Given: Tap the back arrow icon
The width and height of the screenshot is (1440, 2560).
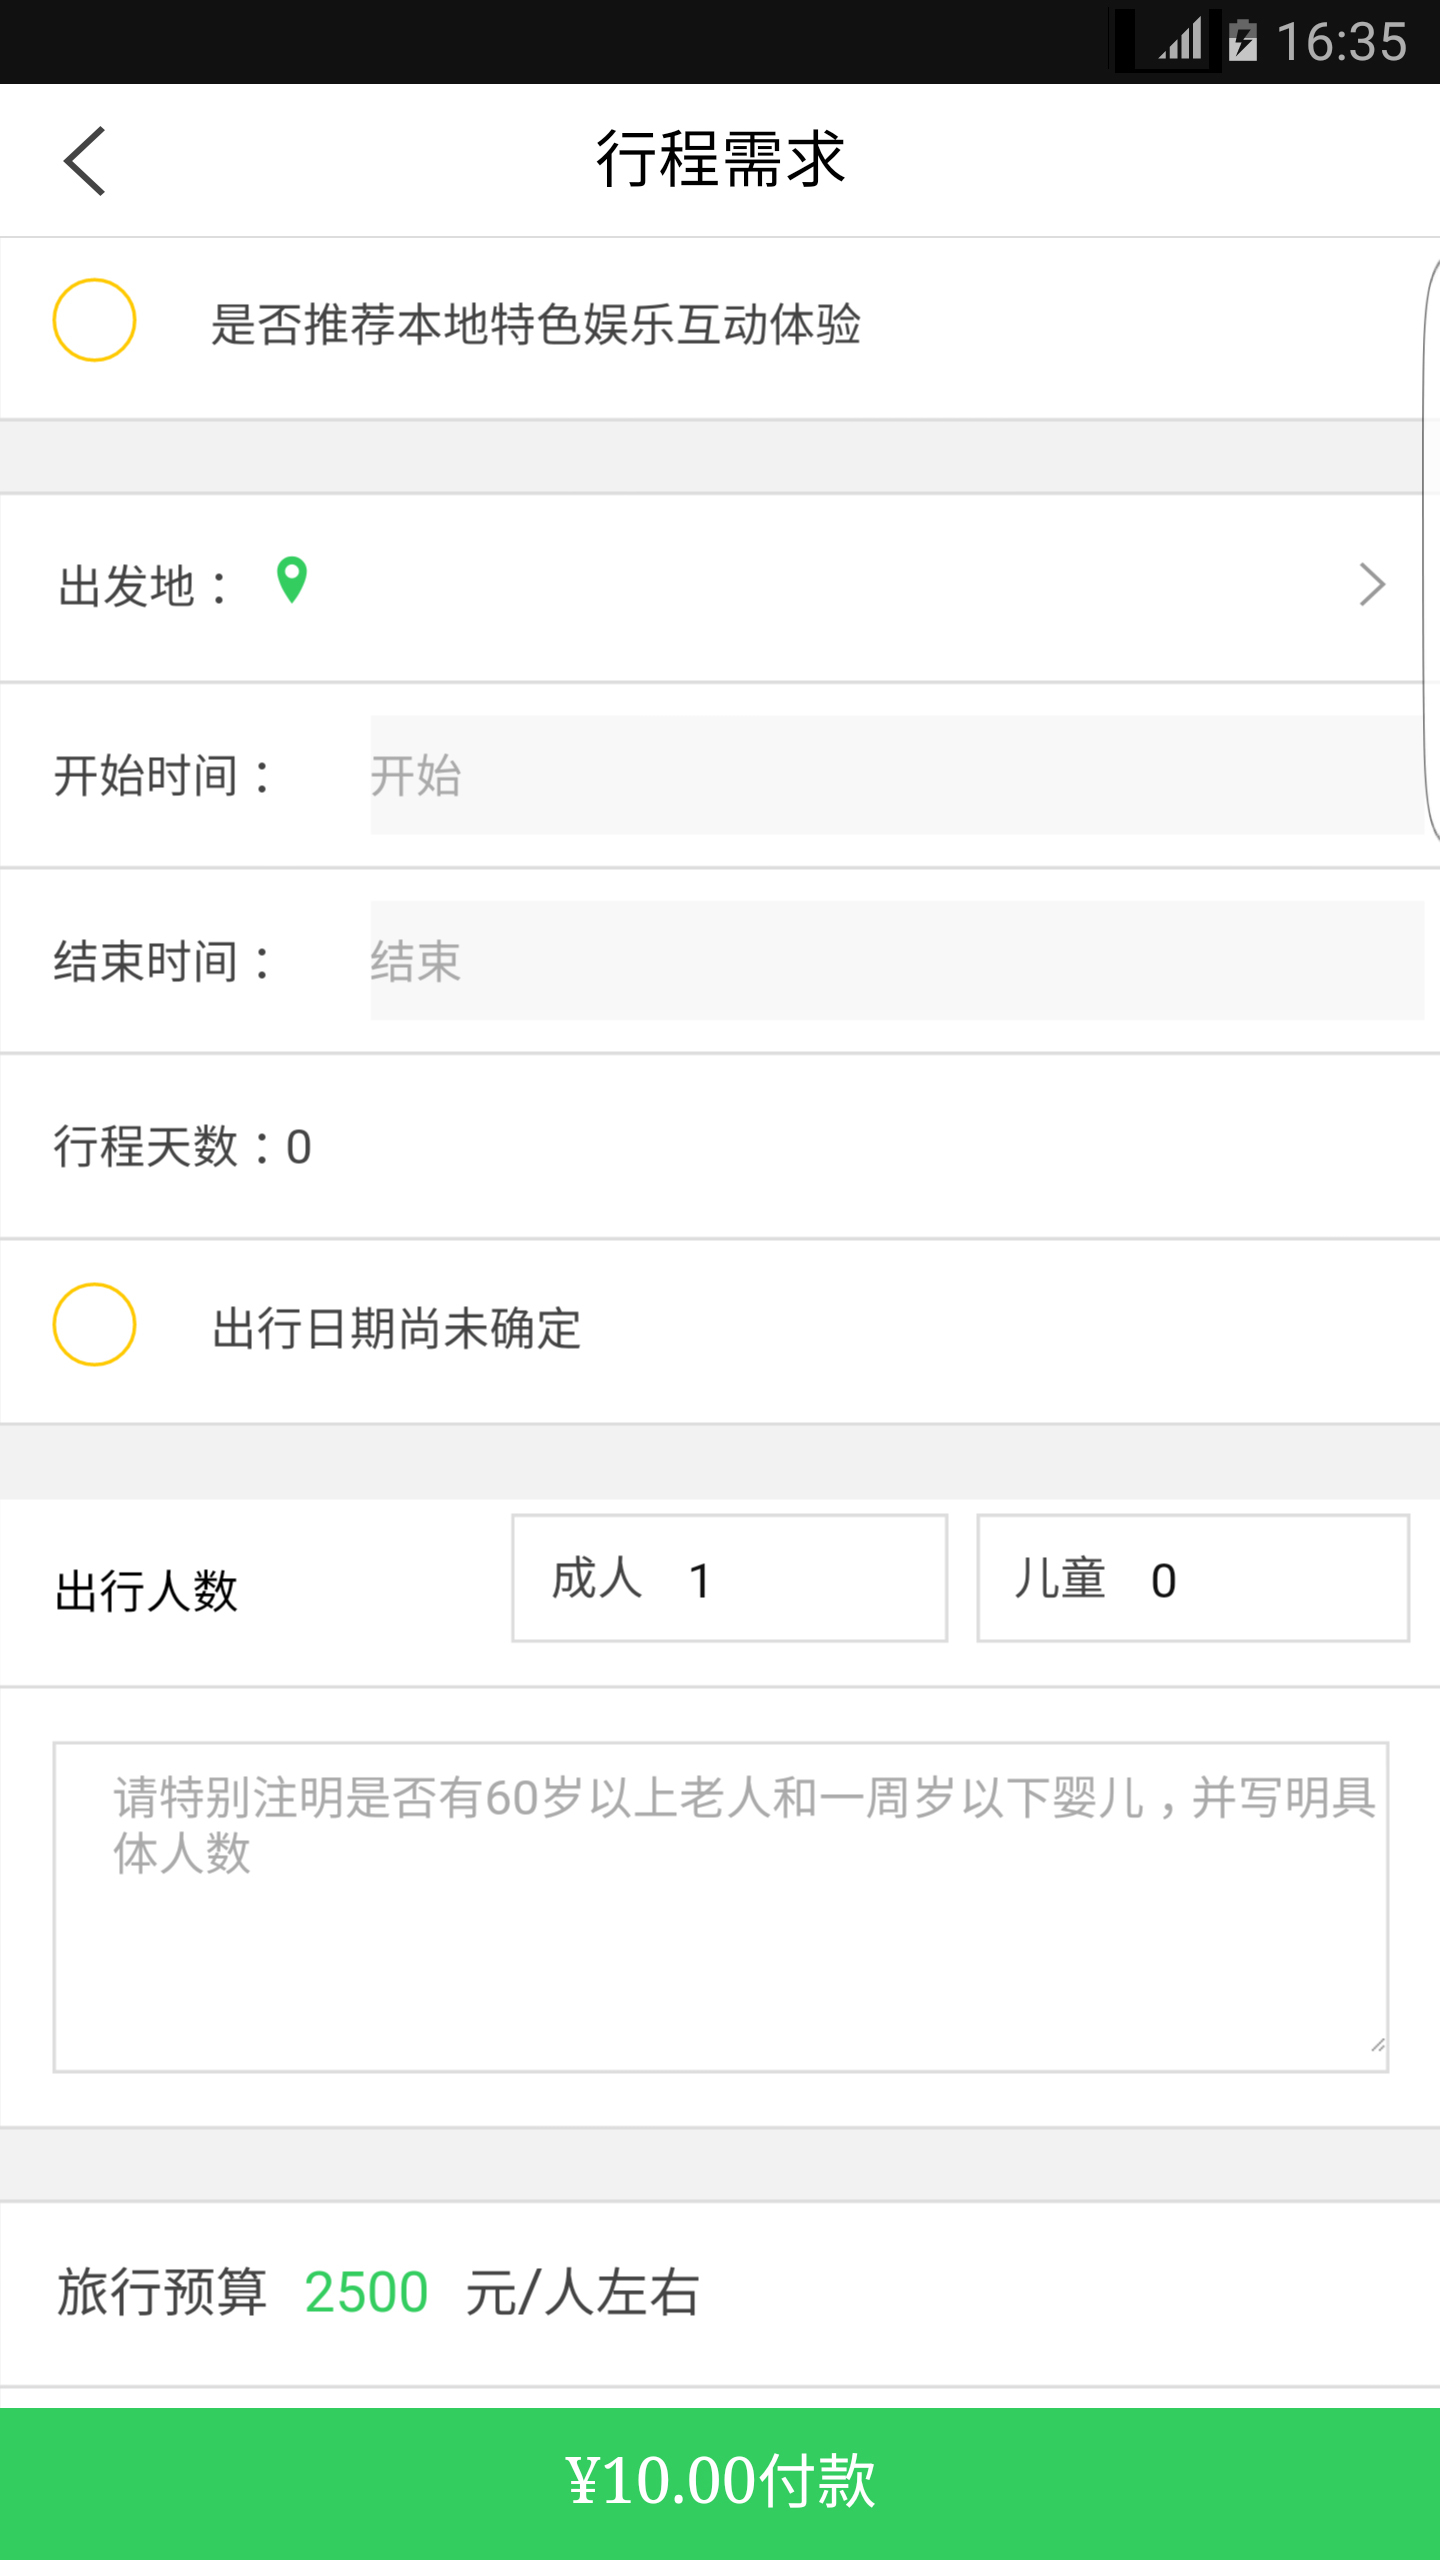Looking at the screenshot, I should pos(85,161).
